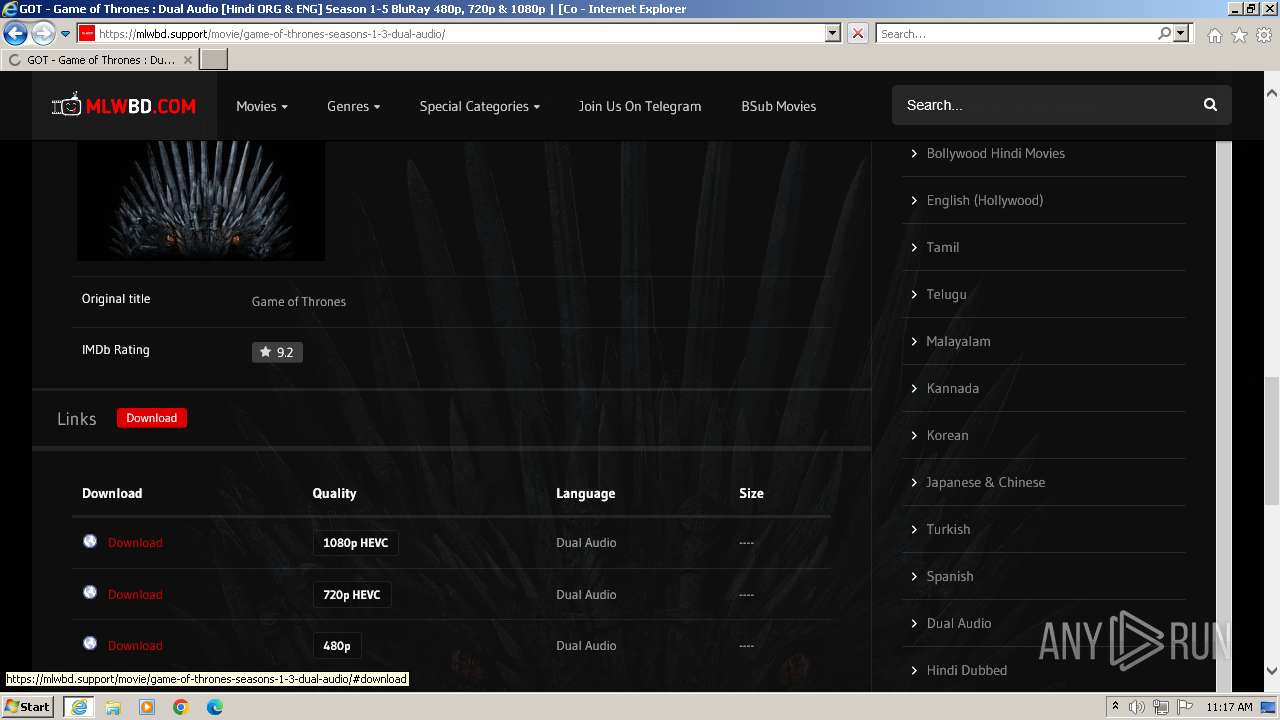Focus the site Search... input field
The image size is (1280, 720).
[1045, 105]
